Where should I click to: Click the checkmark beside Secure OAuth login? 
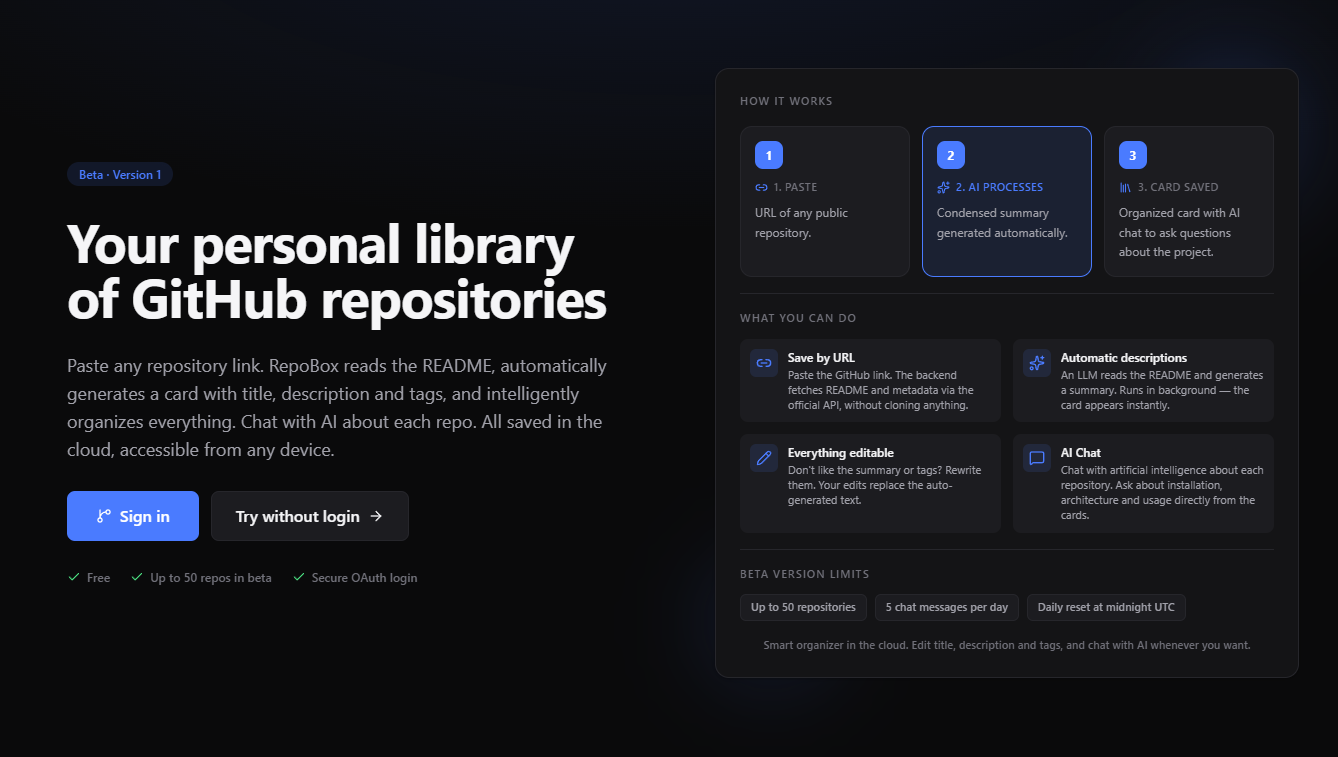[298, 577]
